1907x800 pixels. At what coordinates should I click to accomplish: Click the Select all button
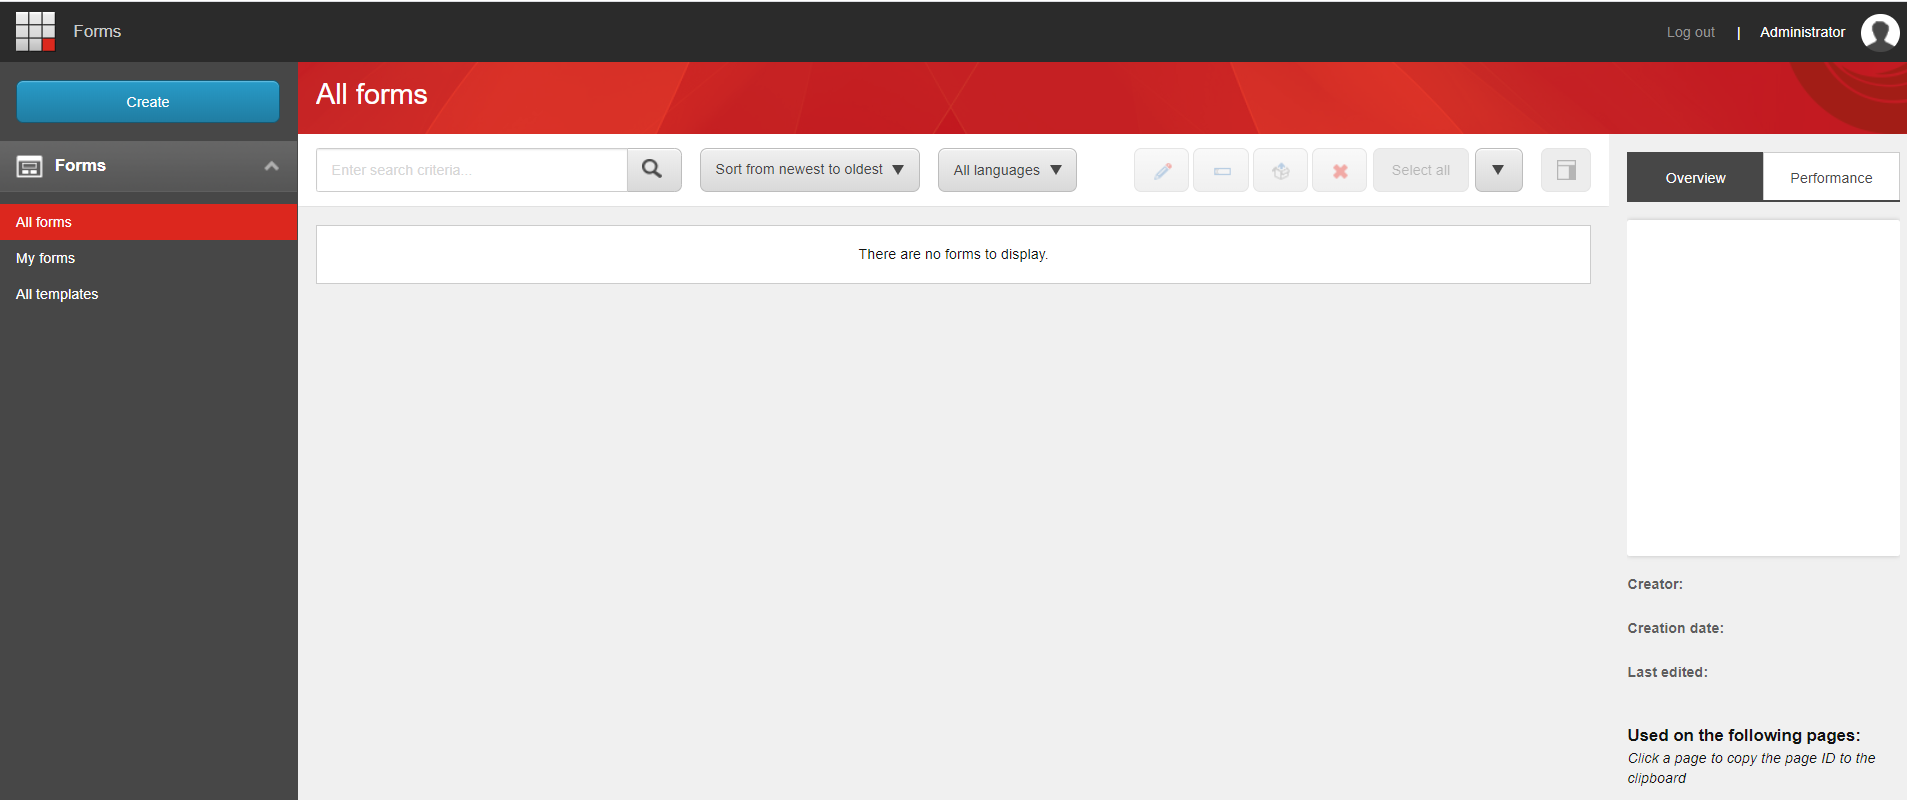(x=1420, y=170)
